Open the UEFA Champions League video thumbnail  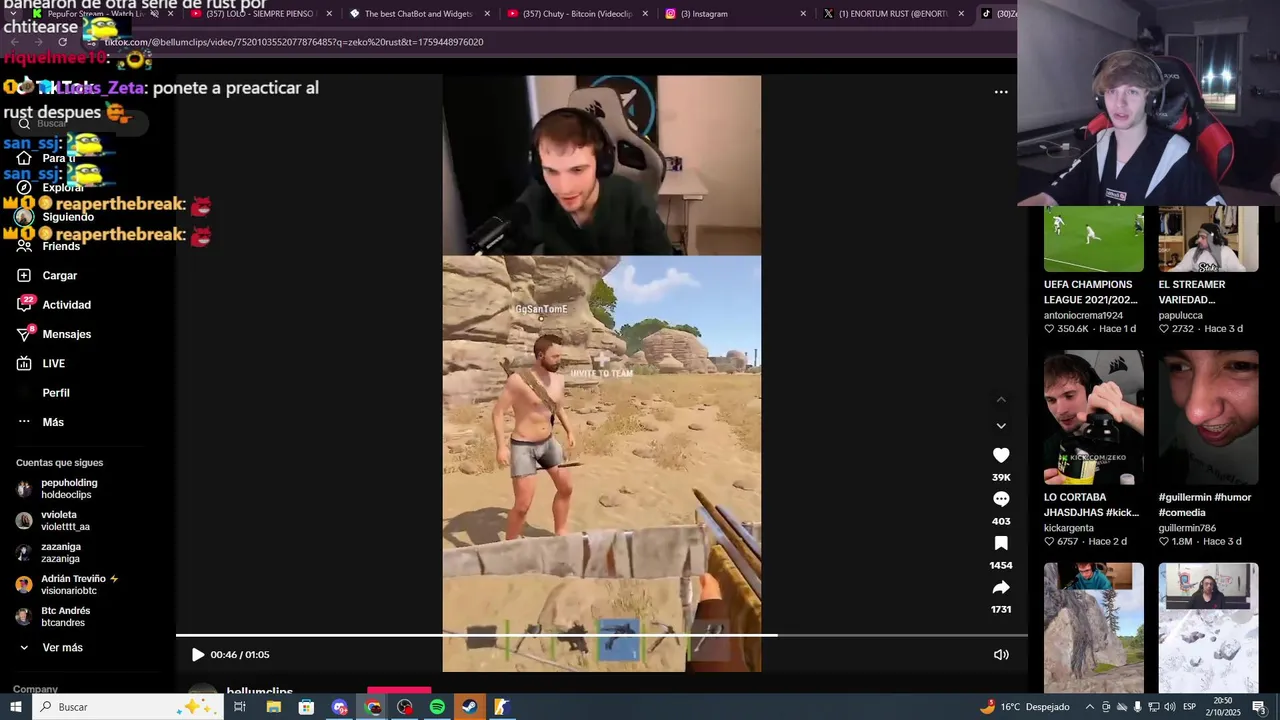click(1093, 238)
